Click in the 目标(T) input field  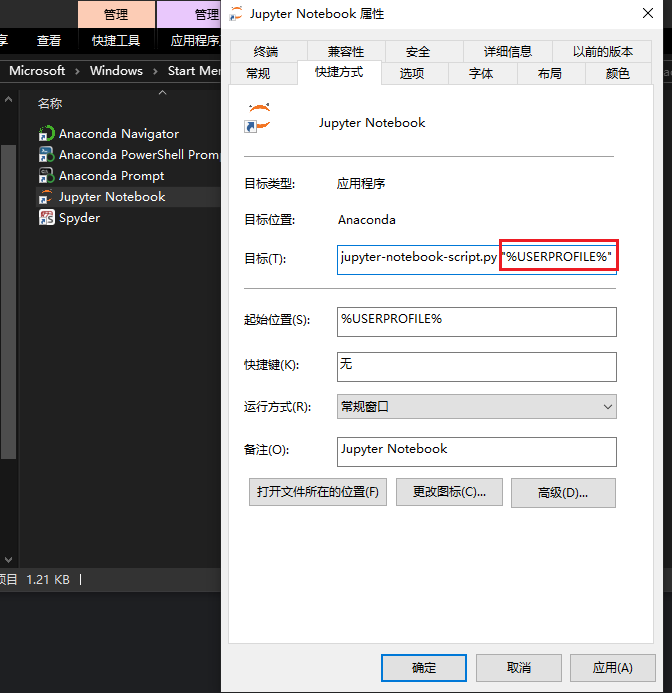(x=477, y=259)
